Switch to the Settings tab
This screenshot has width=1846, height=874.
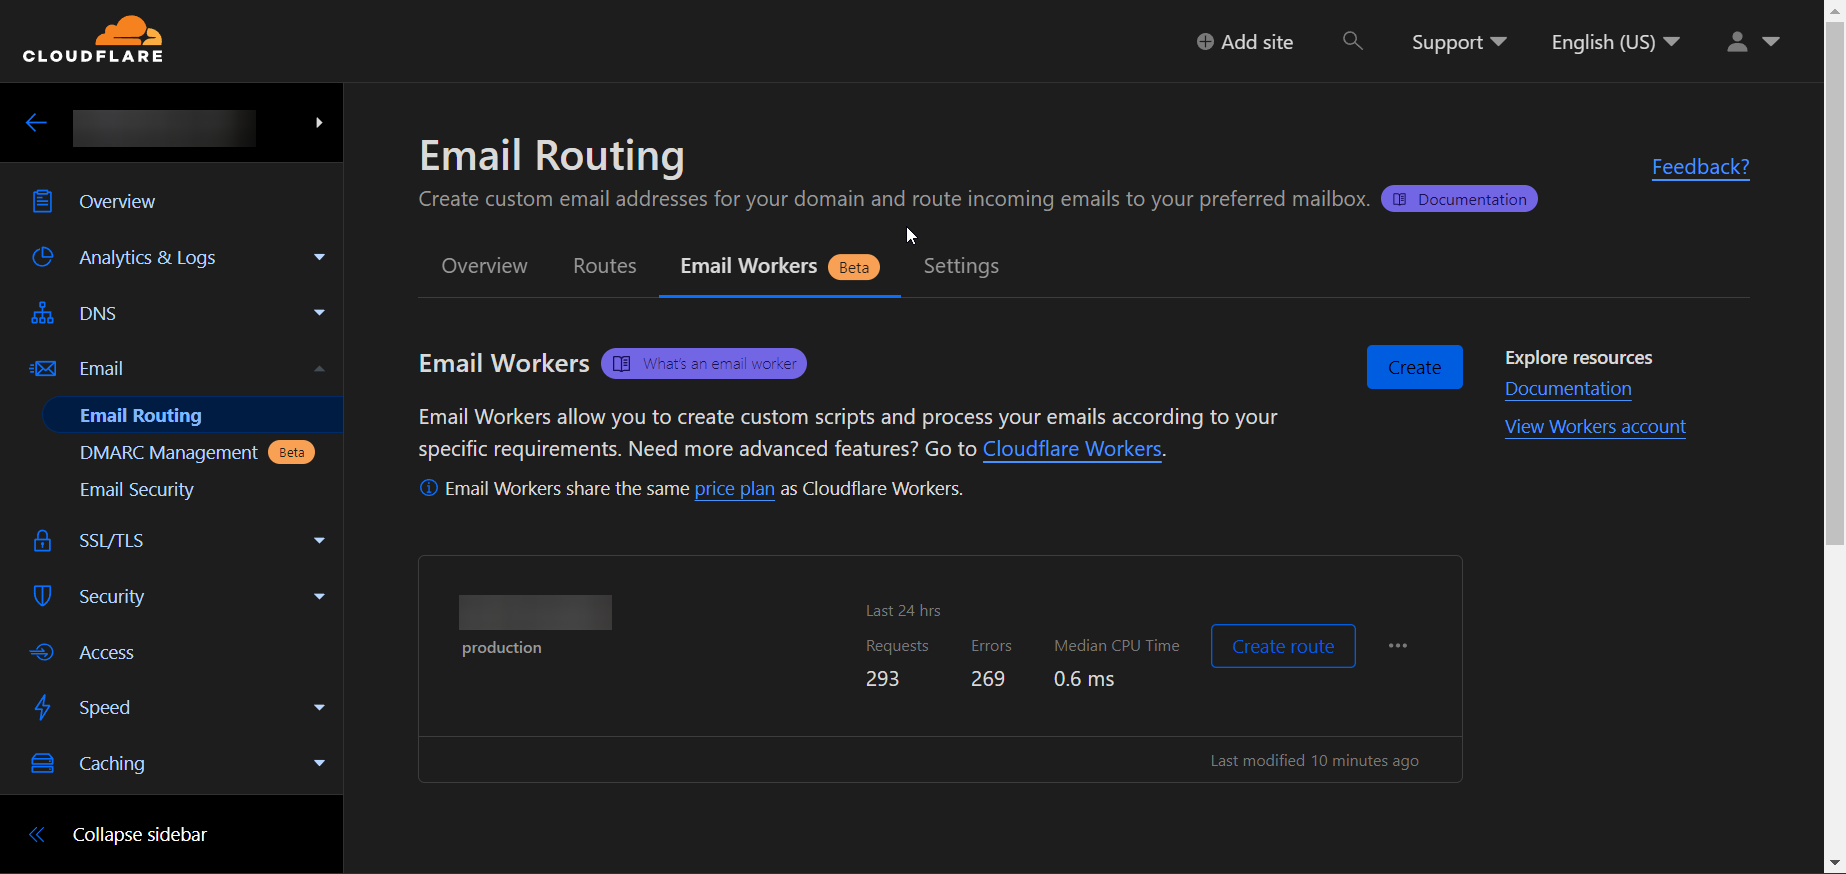click(x=961, y=266)
